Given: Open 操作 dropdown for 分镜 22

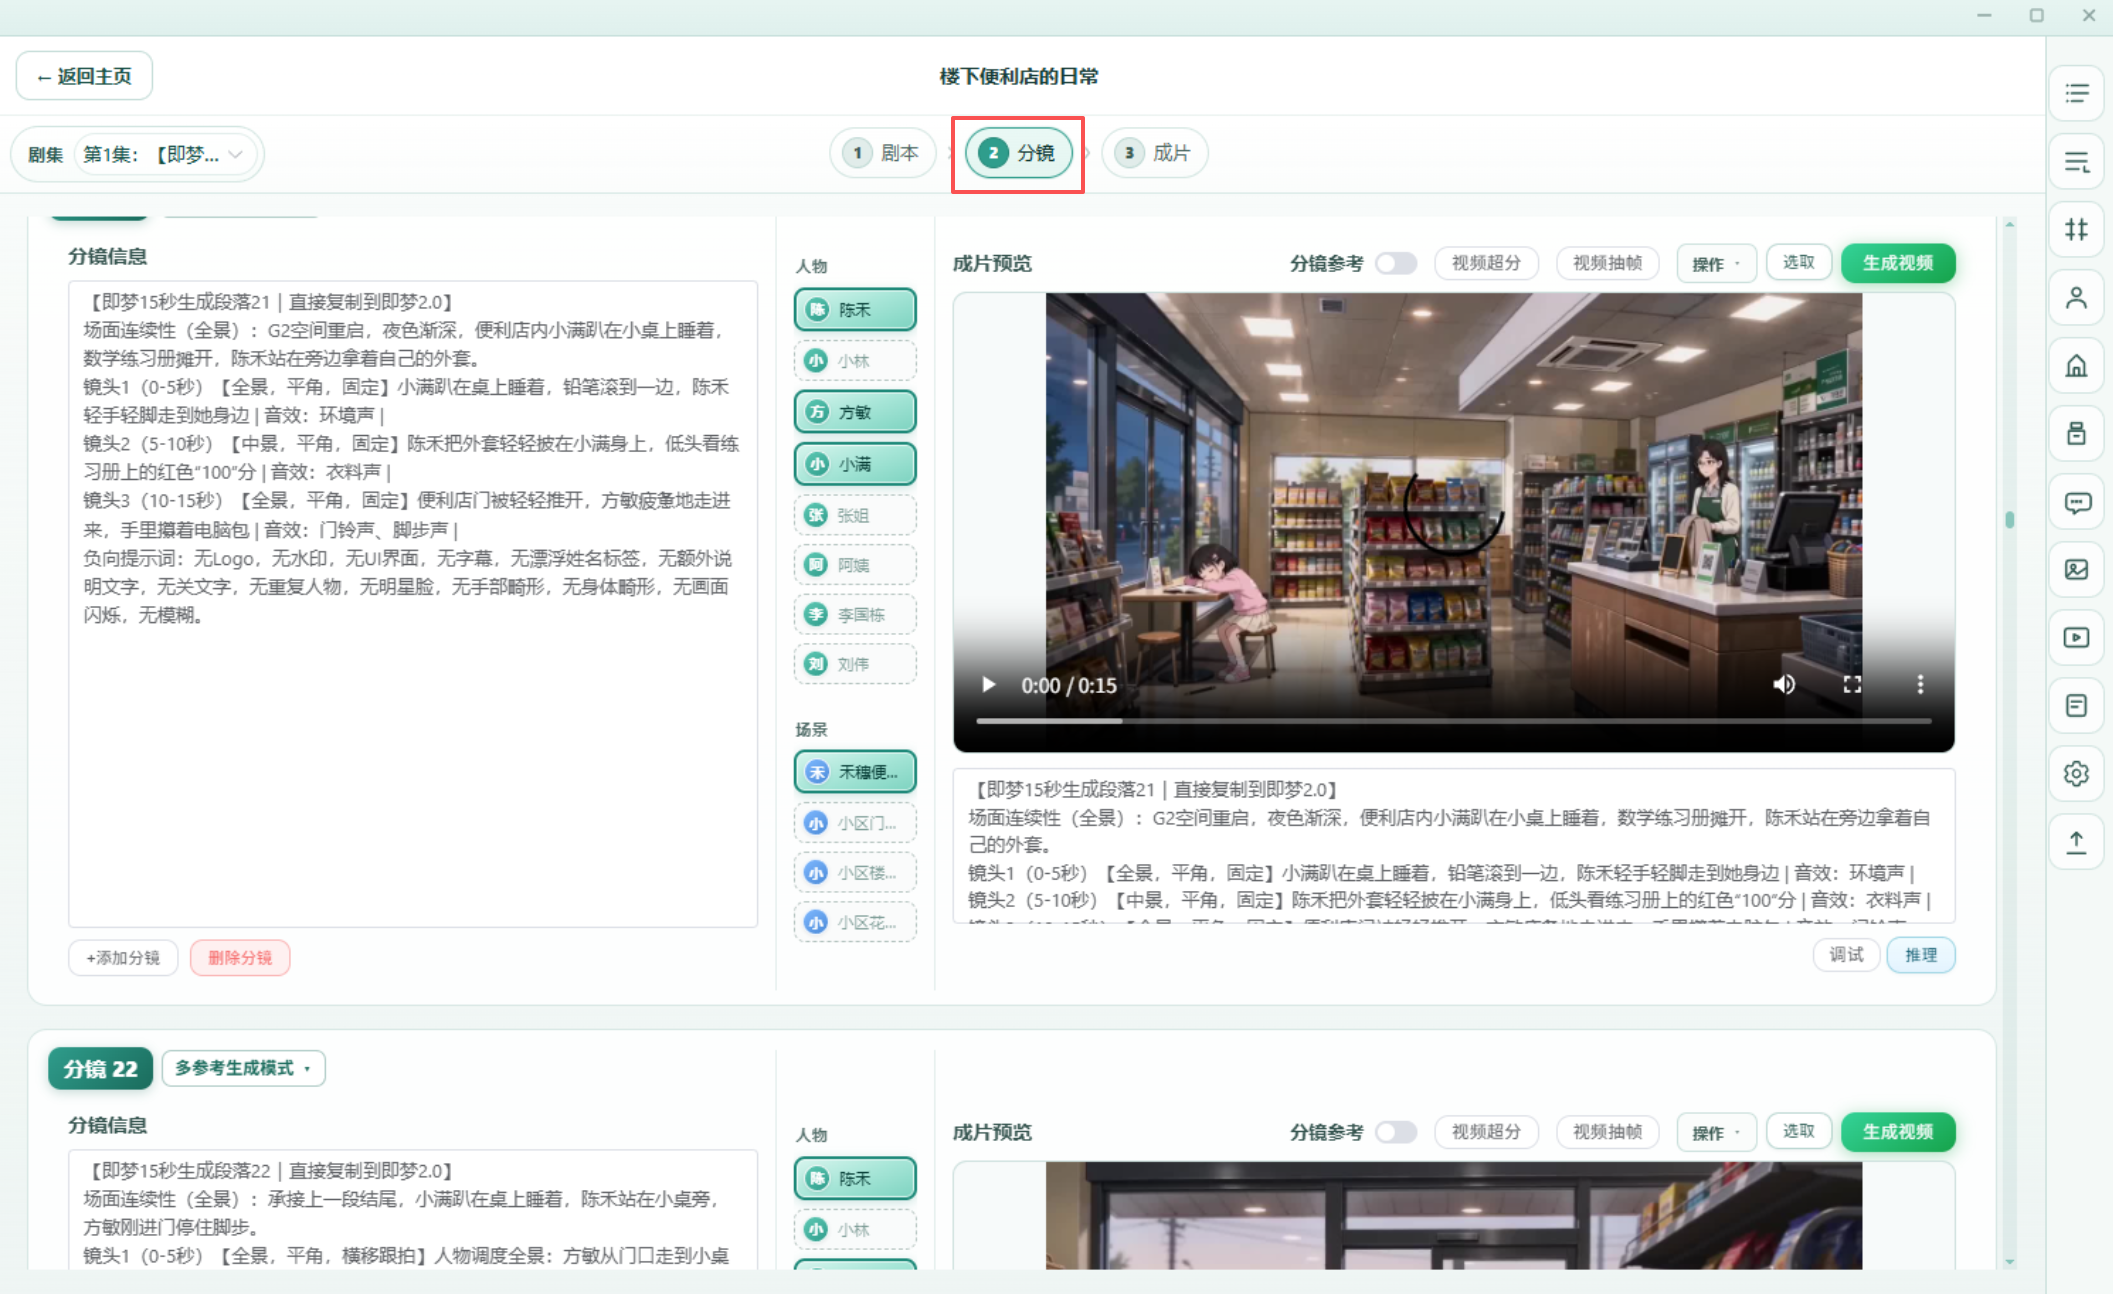Looking at the screenshot, I should pos(1716,1133).
